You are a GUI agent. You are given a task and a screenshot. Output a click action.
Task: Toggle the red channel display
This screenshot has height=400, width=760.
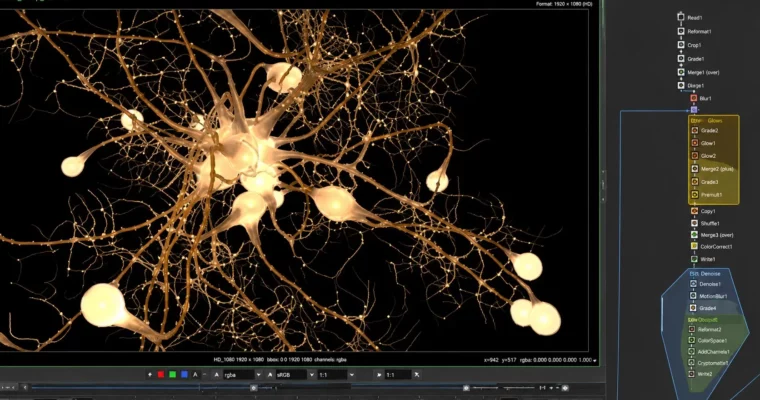pos(161,374)
